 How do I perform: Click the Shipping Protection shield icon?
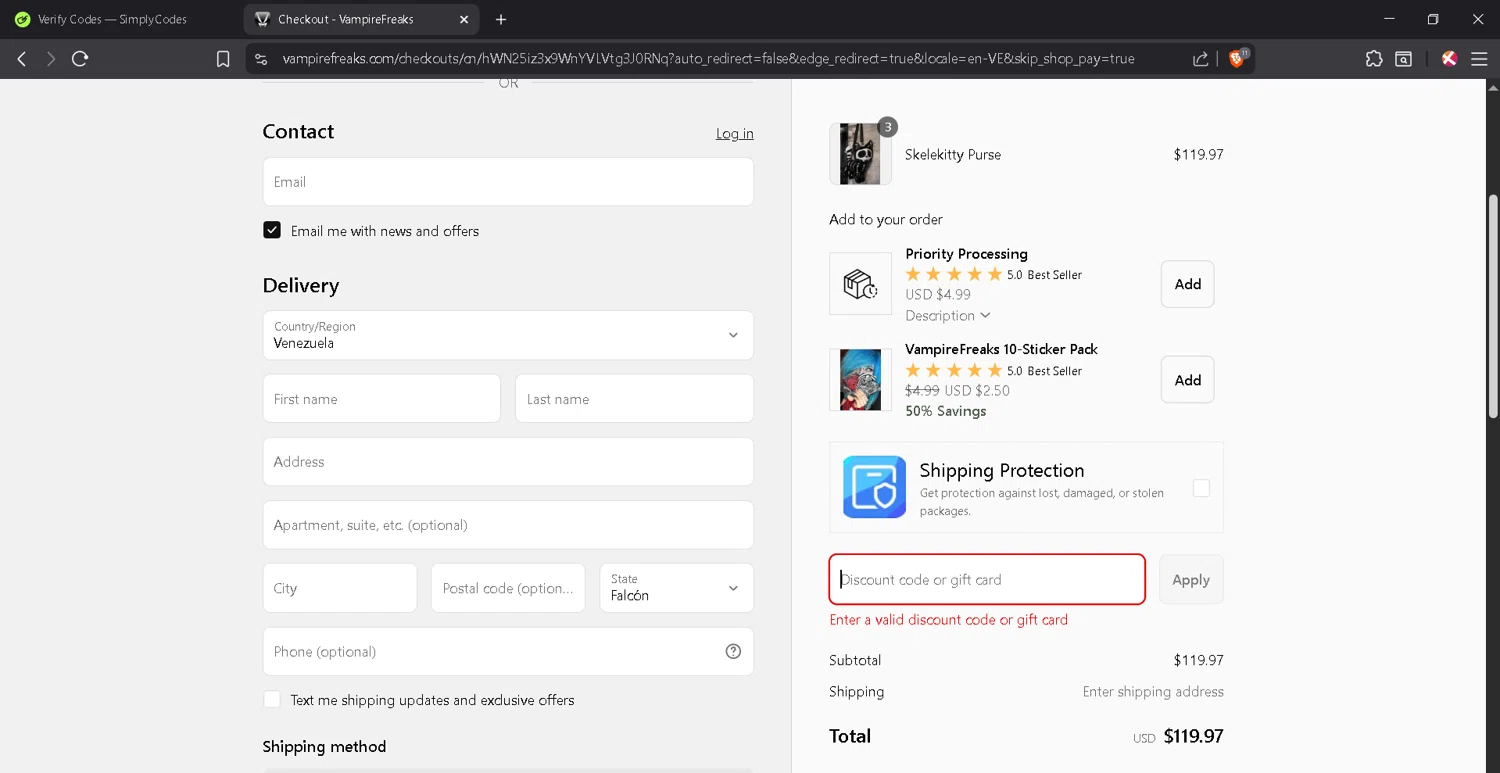click(874, 487)
